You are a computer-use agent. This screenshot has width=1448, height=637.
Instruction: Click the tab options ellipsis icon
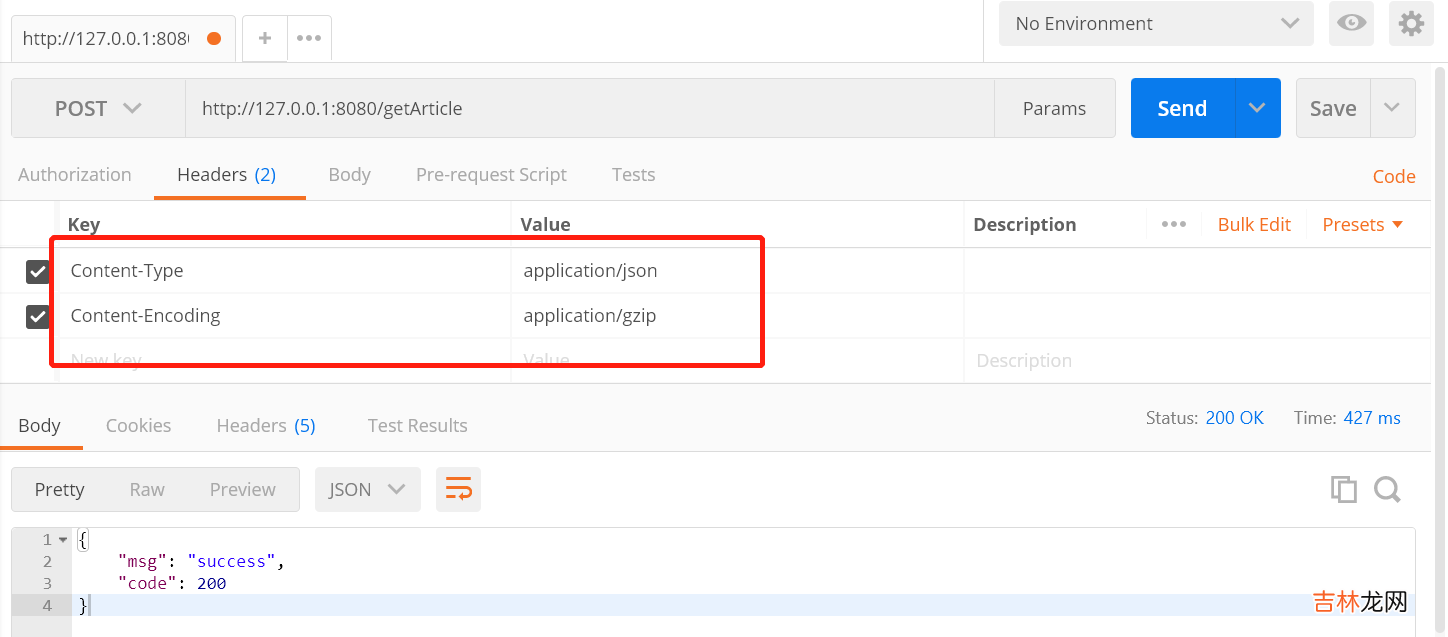[x=309, y=38]
